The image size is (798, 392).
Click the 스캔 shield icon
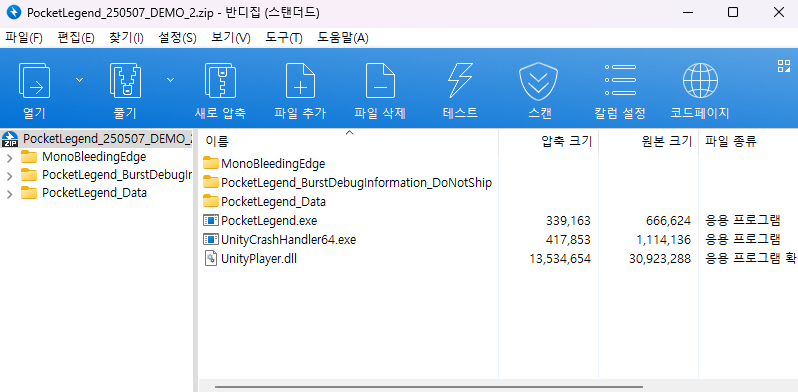click(x=538, y=81)
